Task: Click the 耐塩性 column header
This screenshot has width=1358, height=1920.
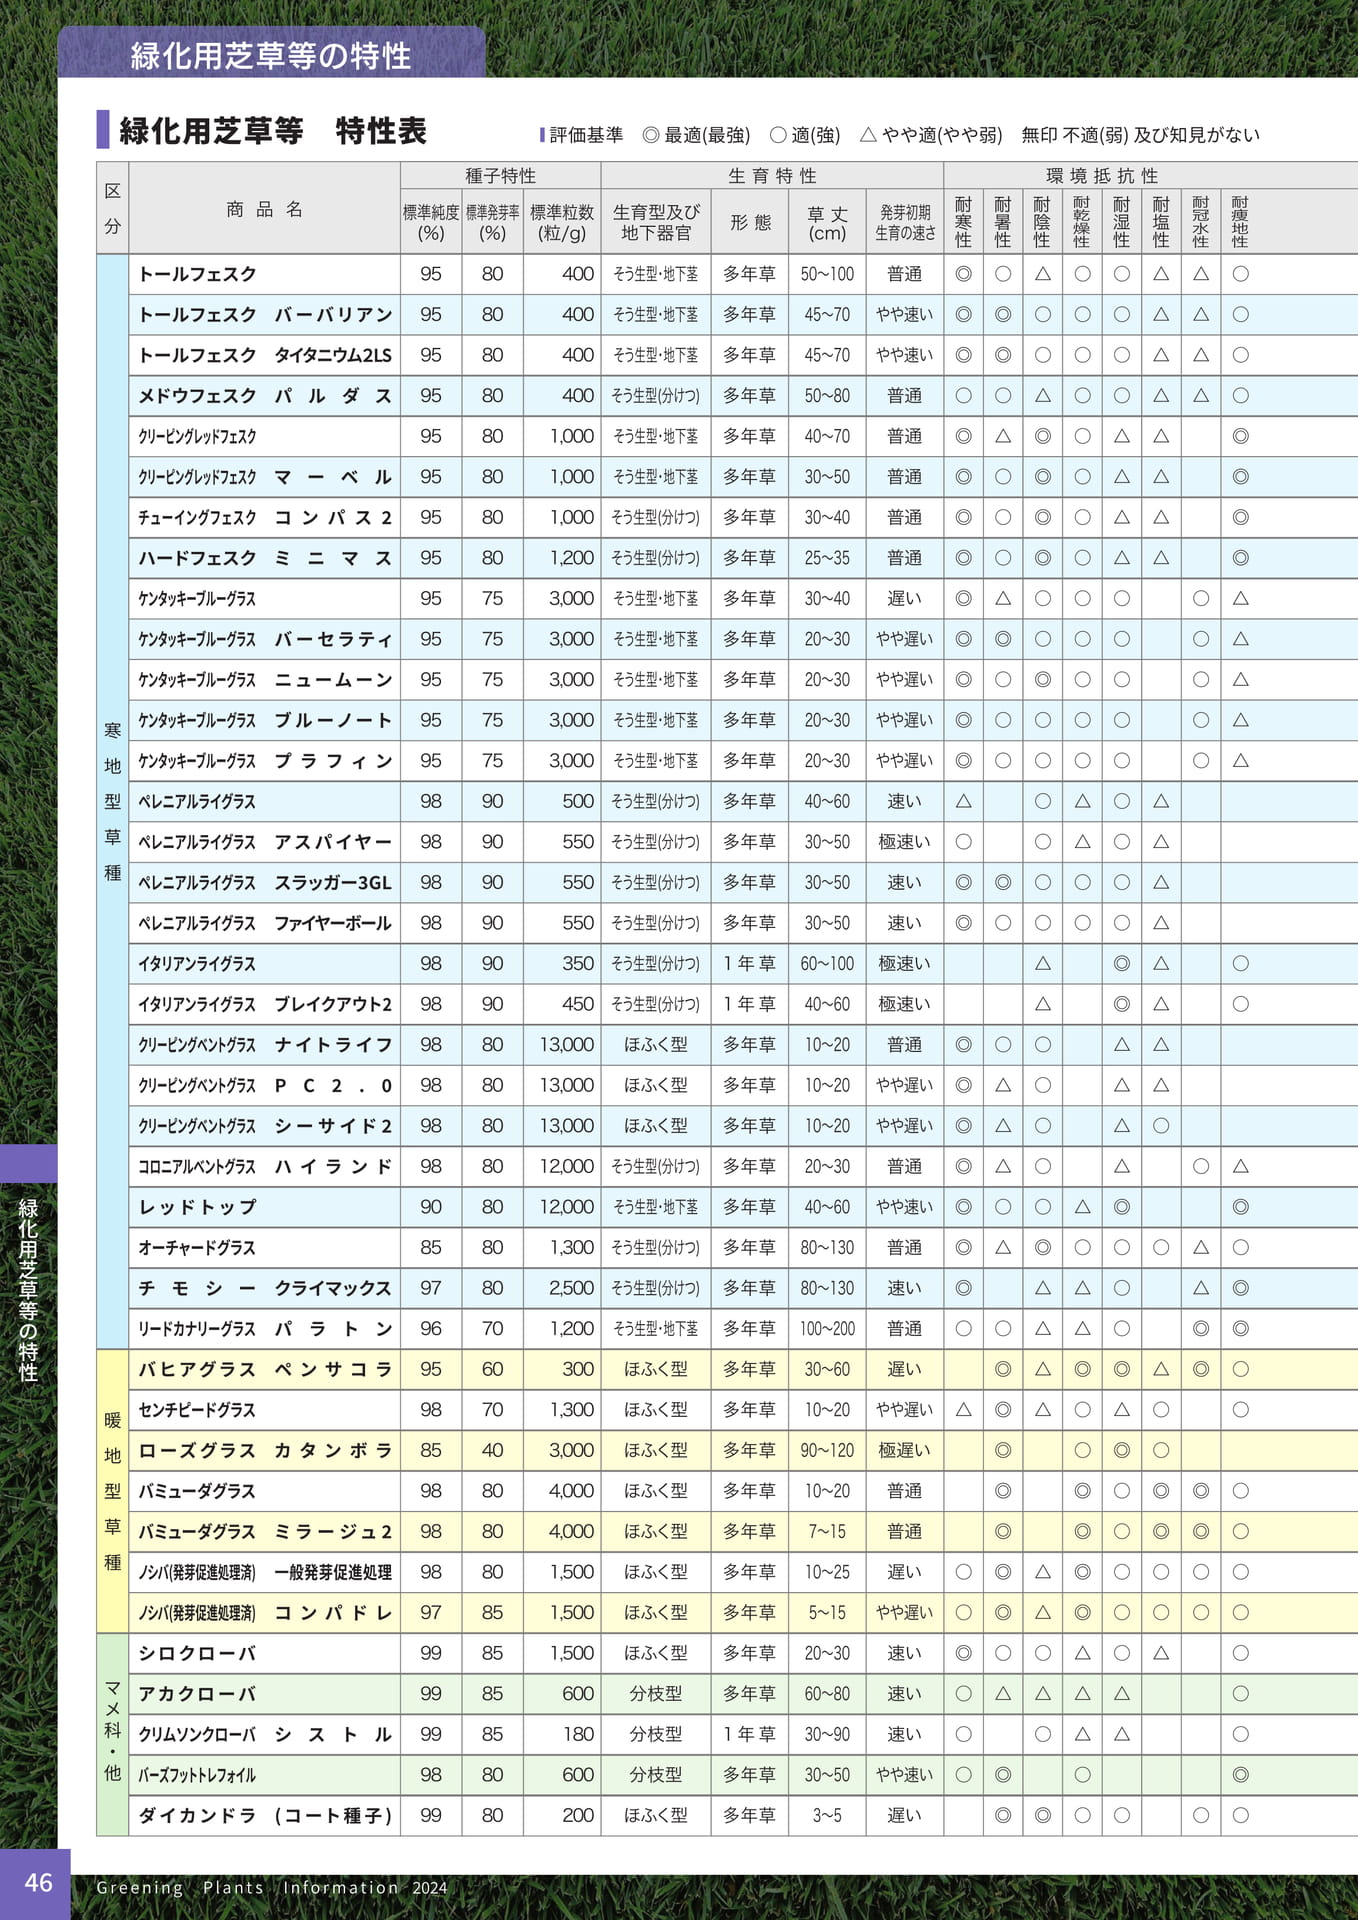Action: click(x=1161, y=222)
